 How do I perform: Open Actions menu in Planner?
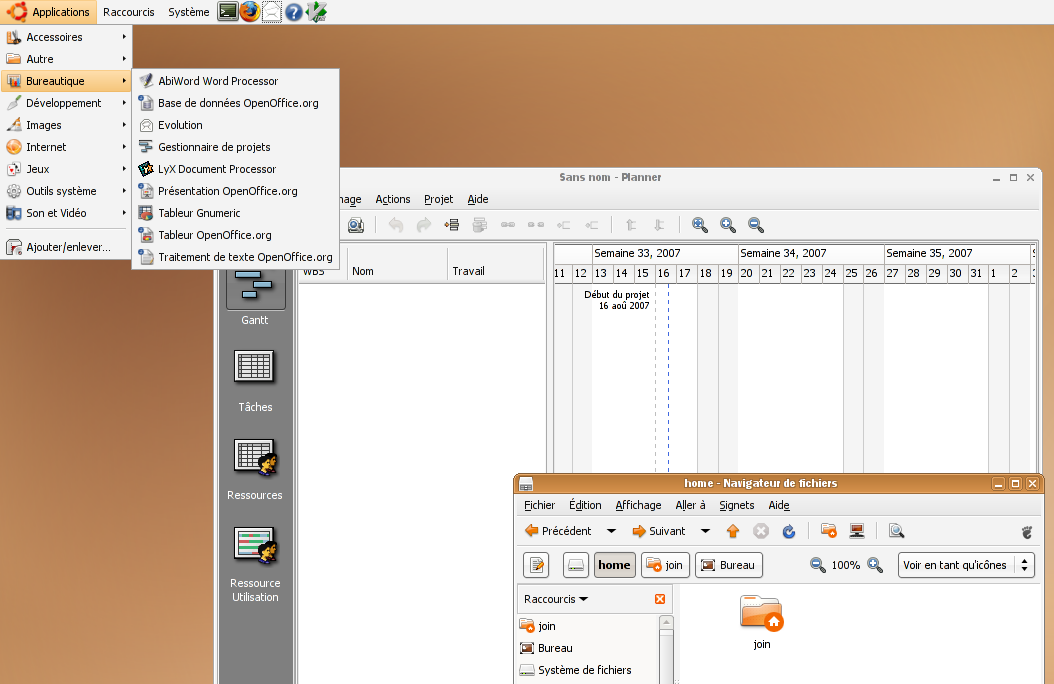point(393,200)
